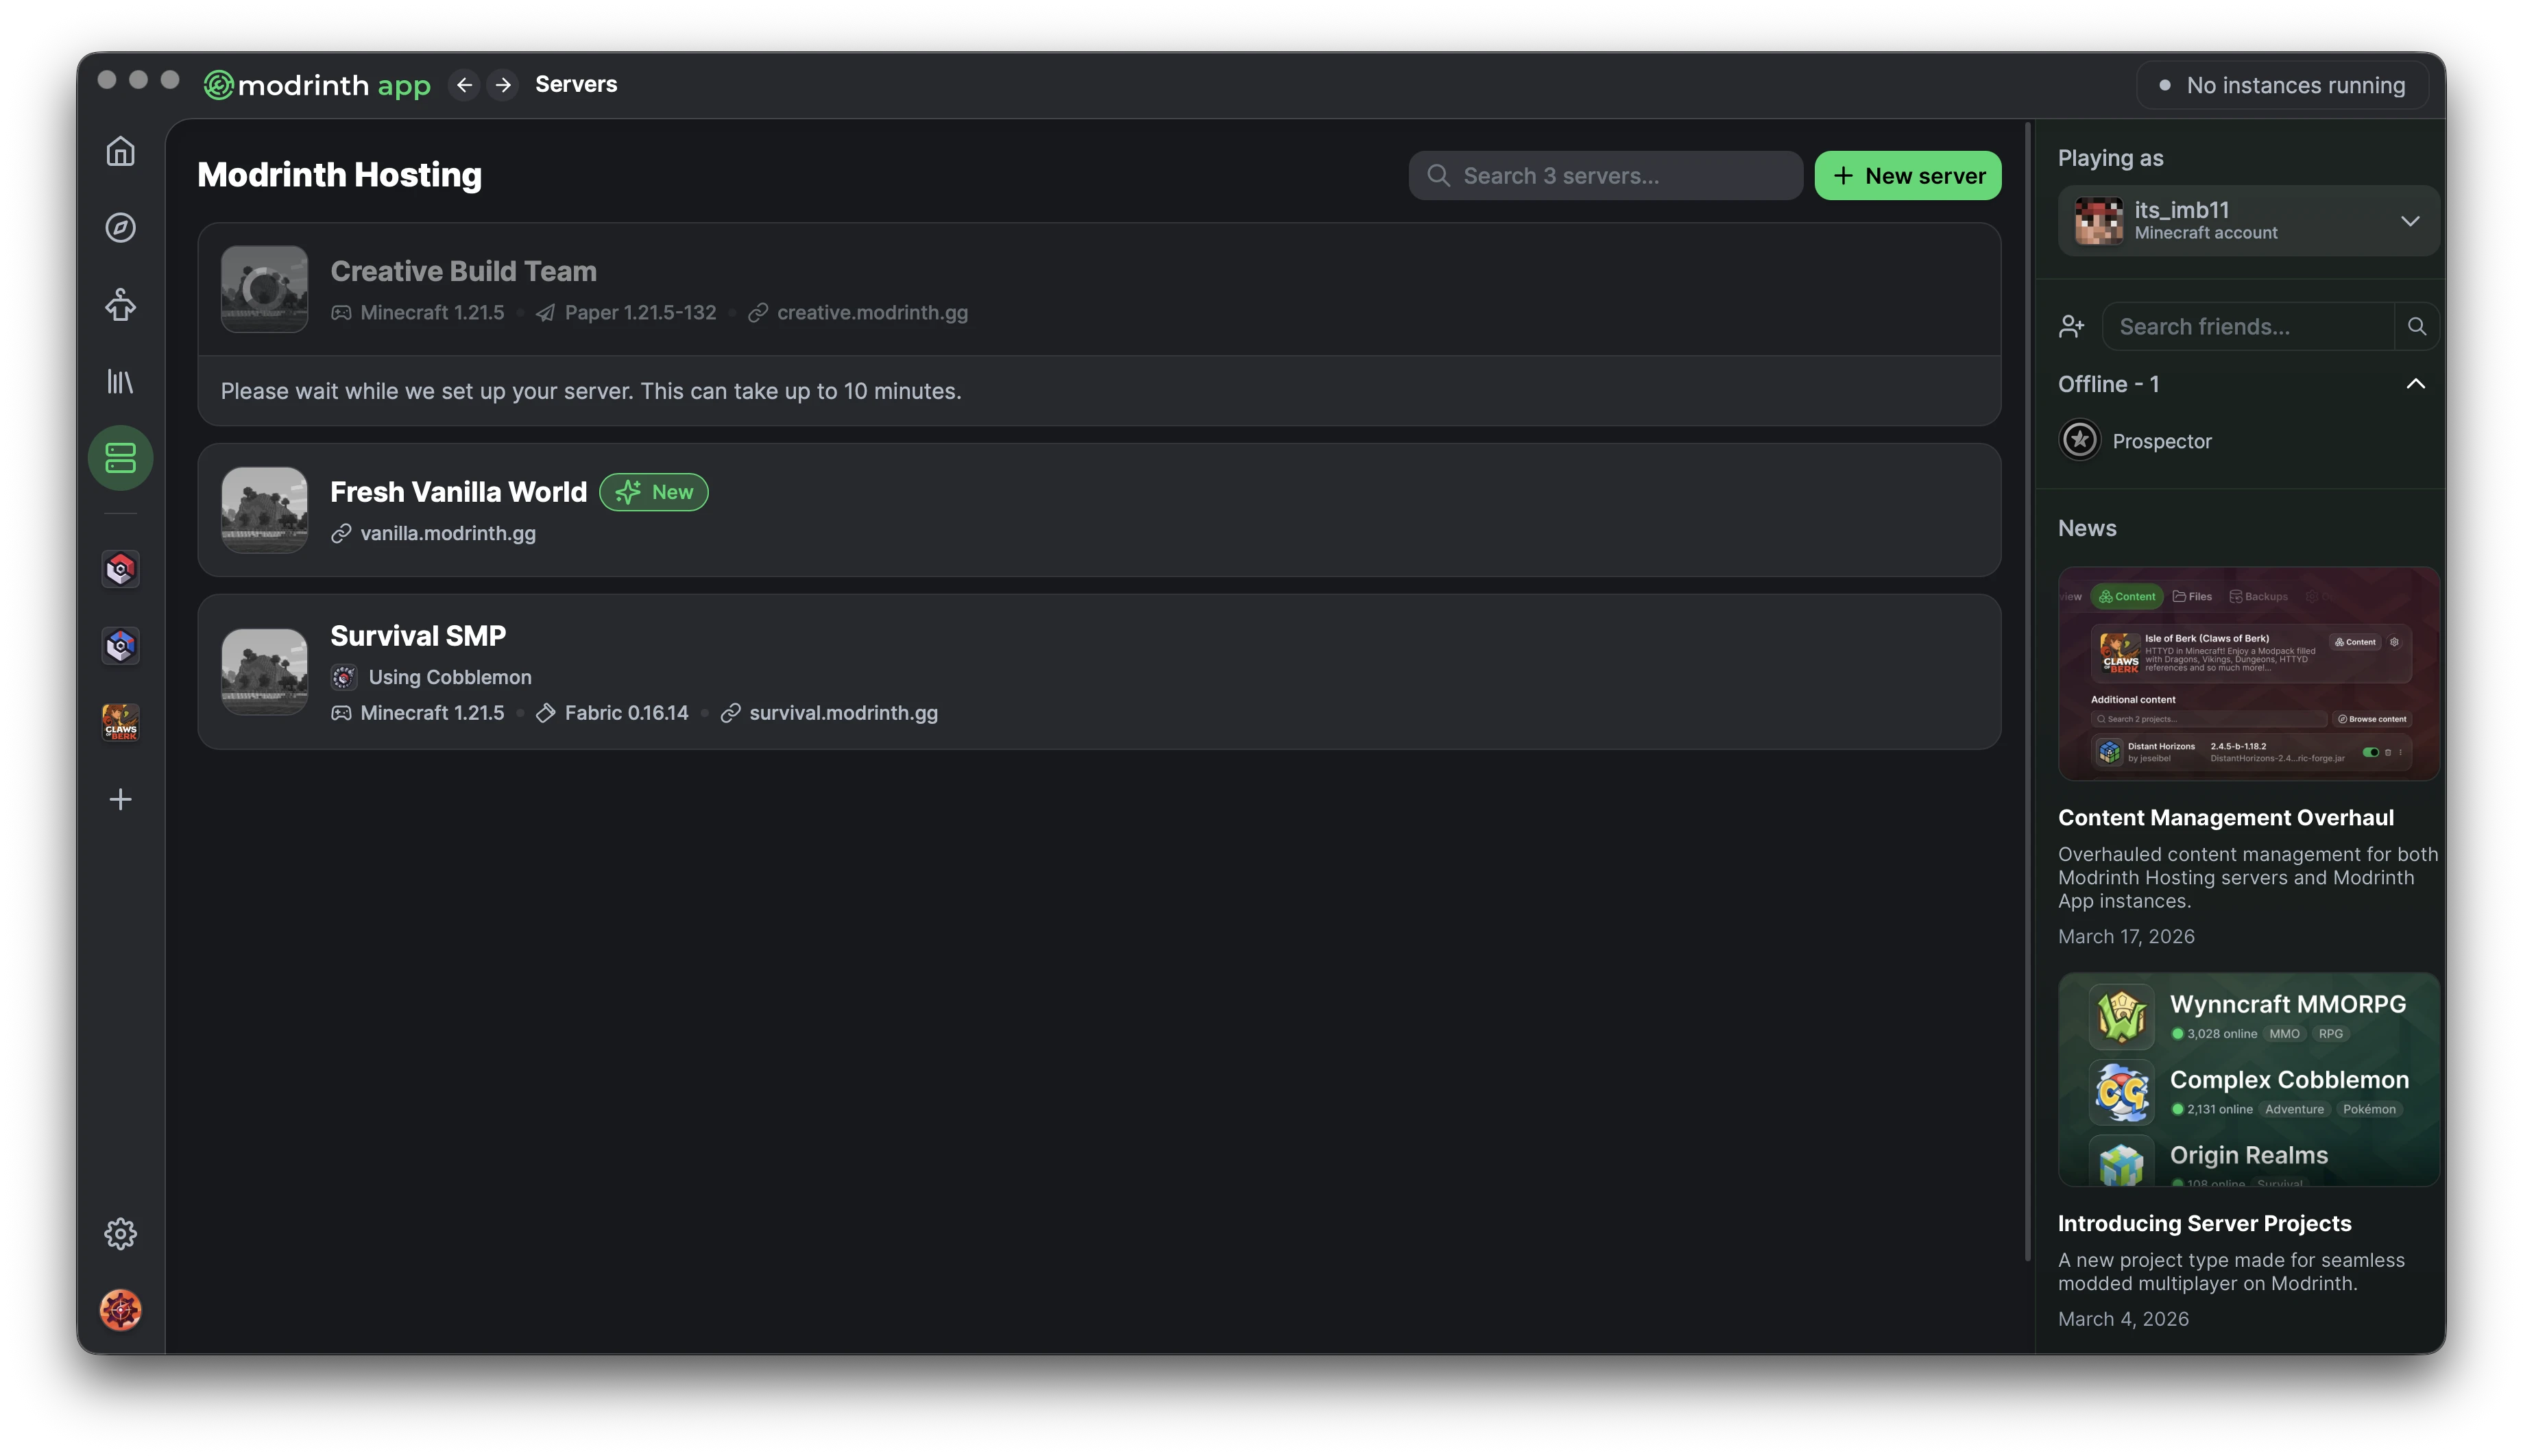
Task: Open Content Management Overhaul news thumbnail
Action: point(2248,674)
